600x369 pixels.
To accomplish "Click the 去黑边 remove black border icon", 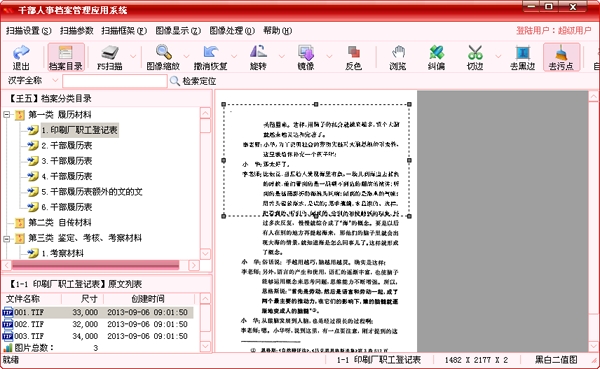I will pyautogui.click(x=522, y=57).
